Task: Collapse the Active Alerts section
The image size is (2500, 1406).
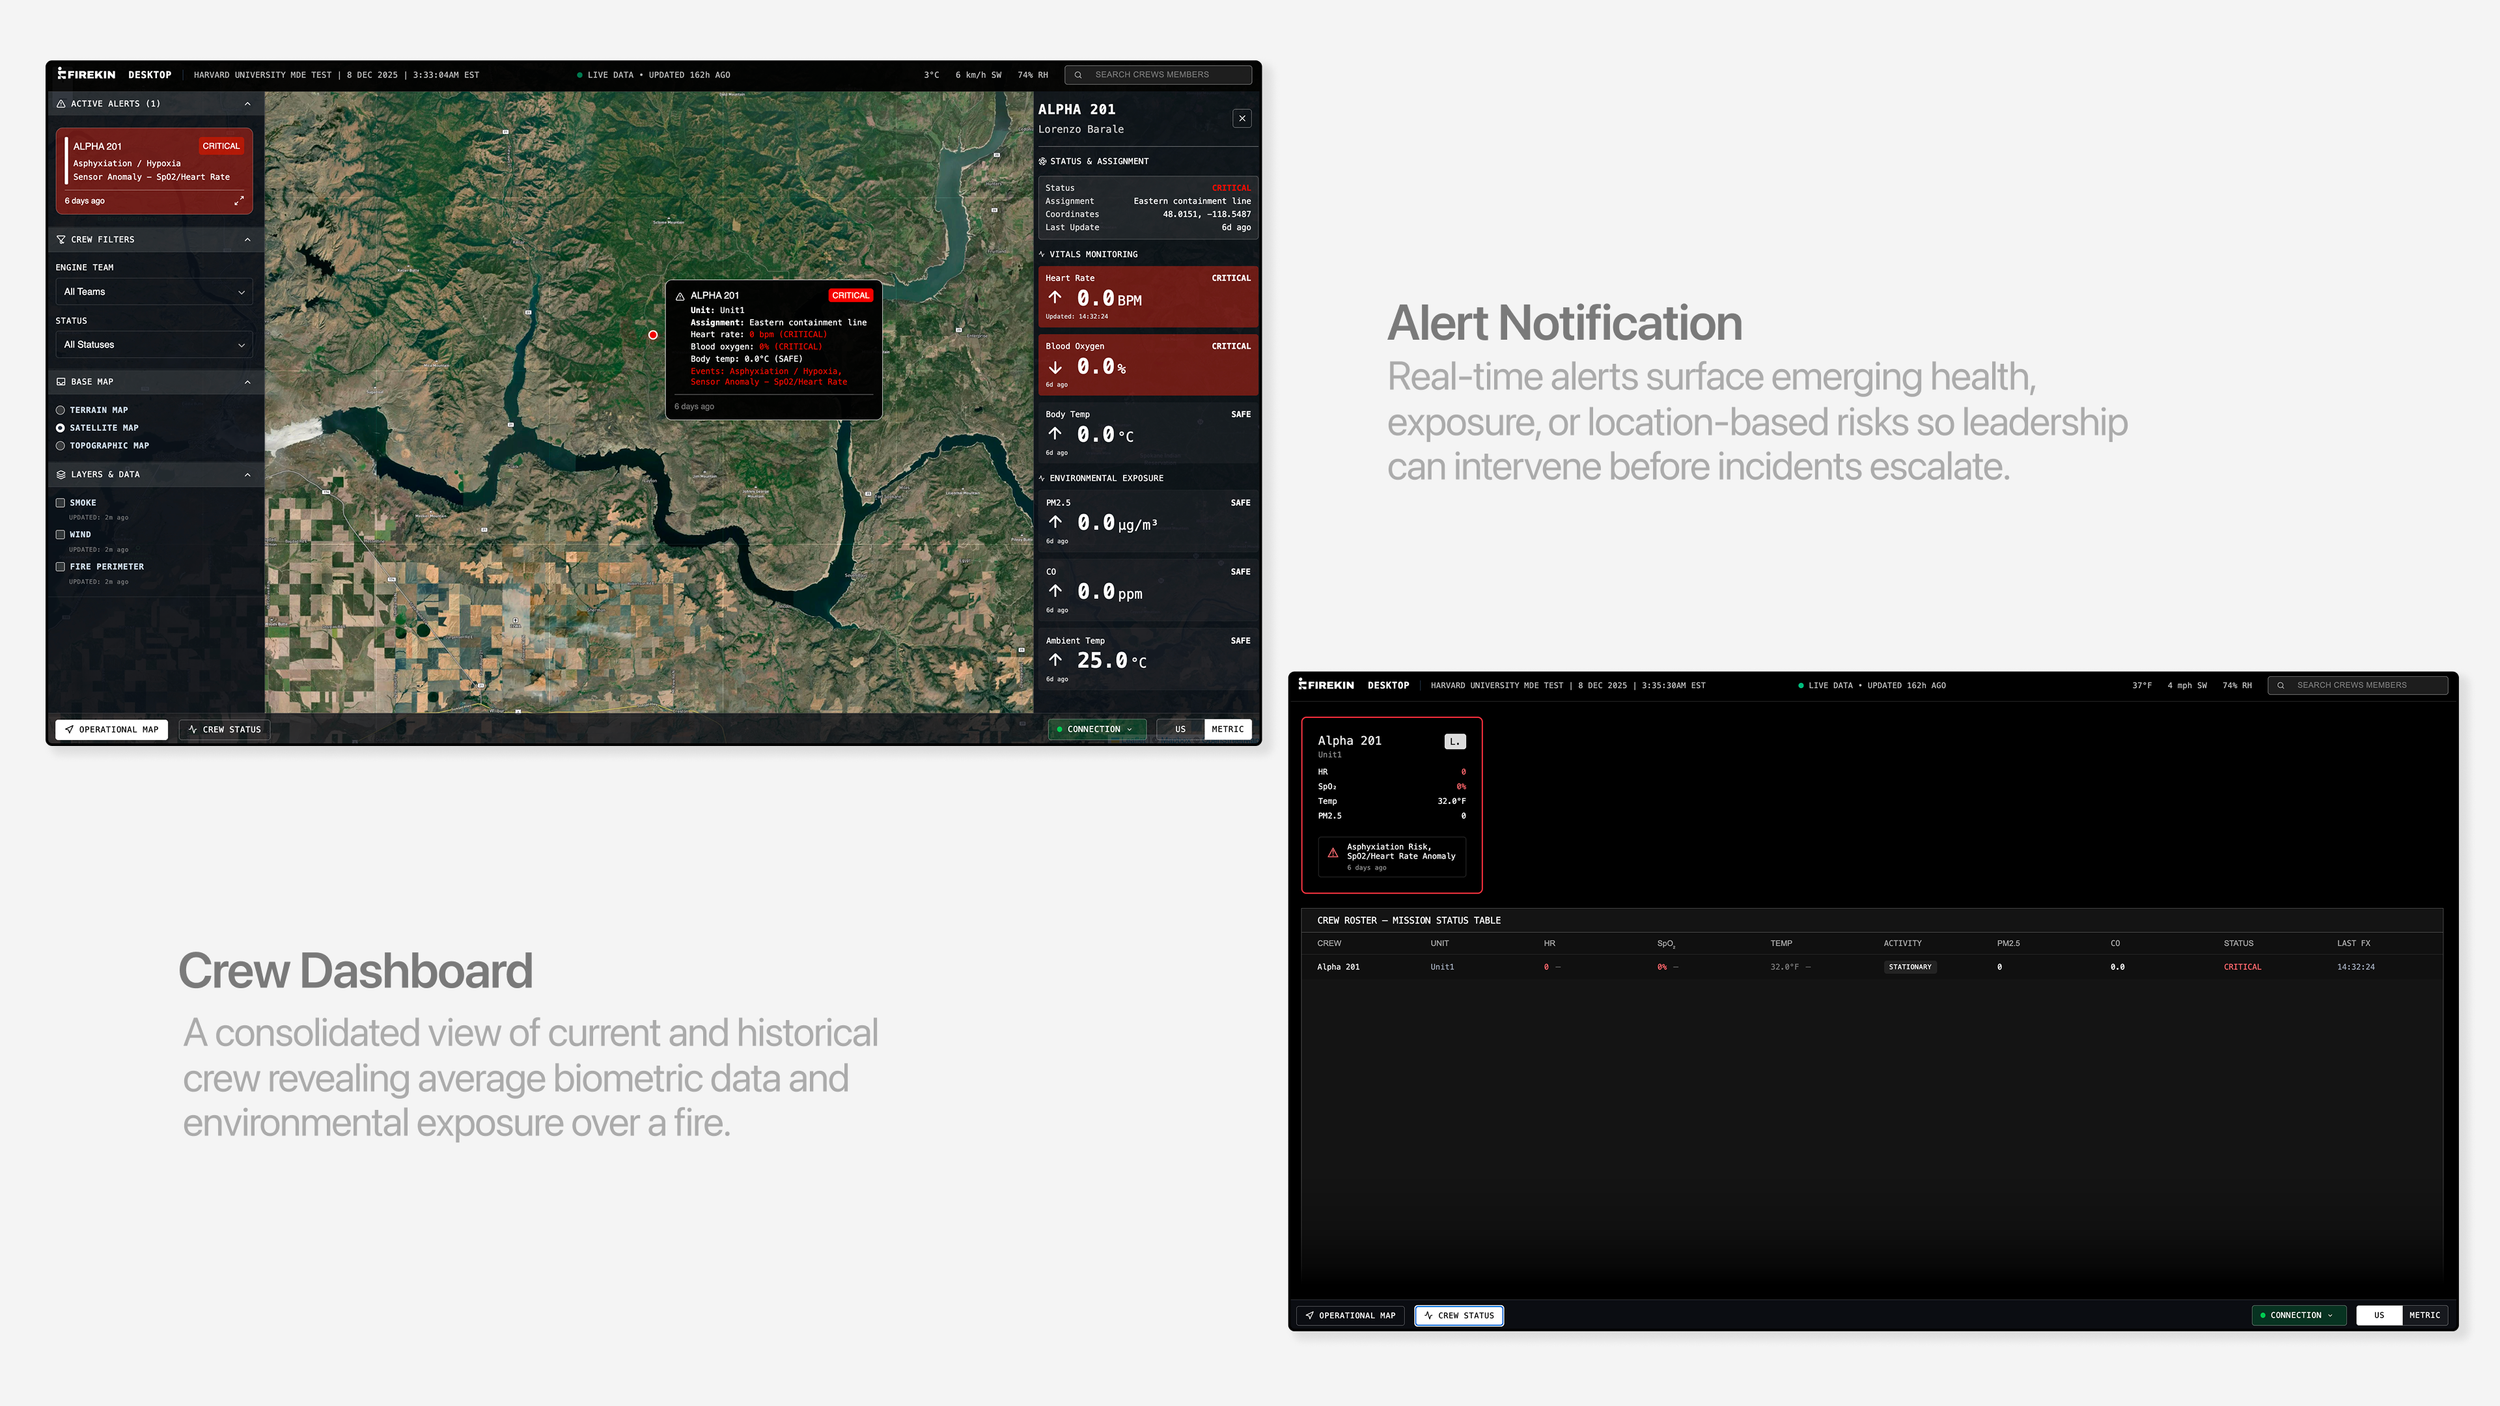Action: click(247, 104)
